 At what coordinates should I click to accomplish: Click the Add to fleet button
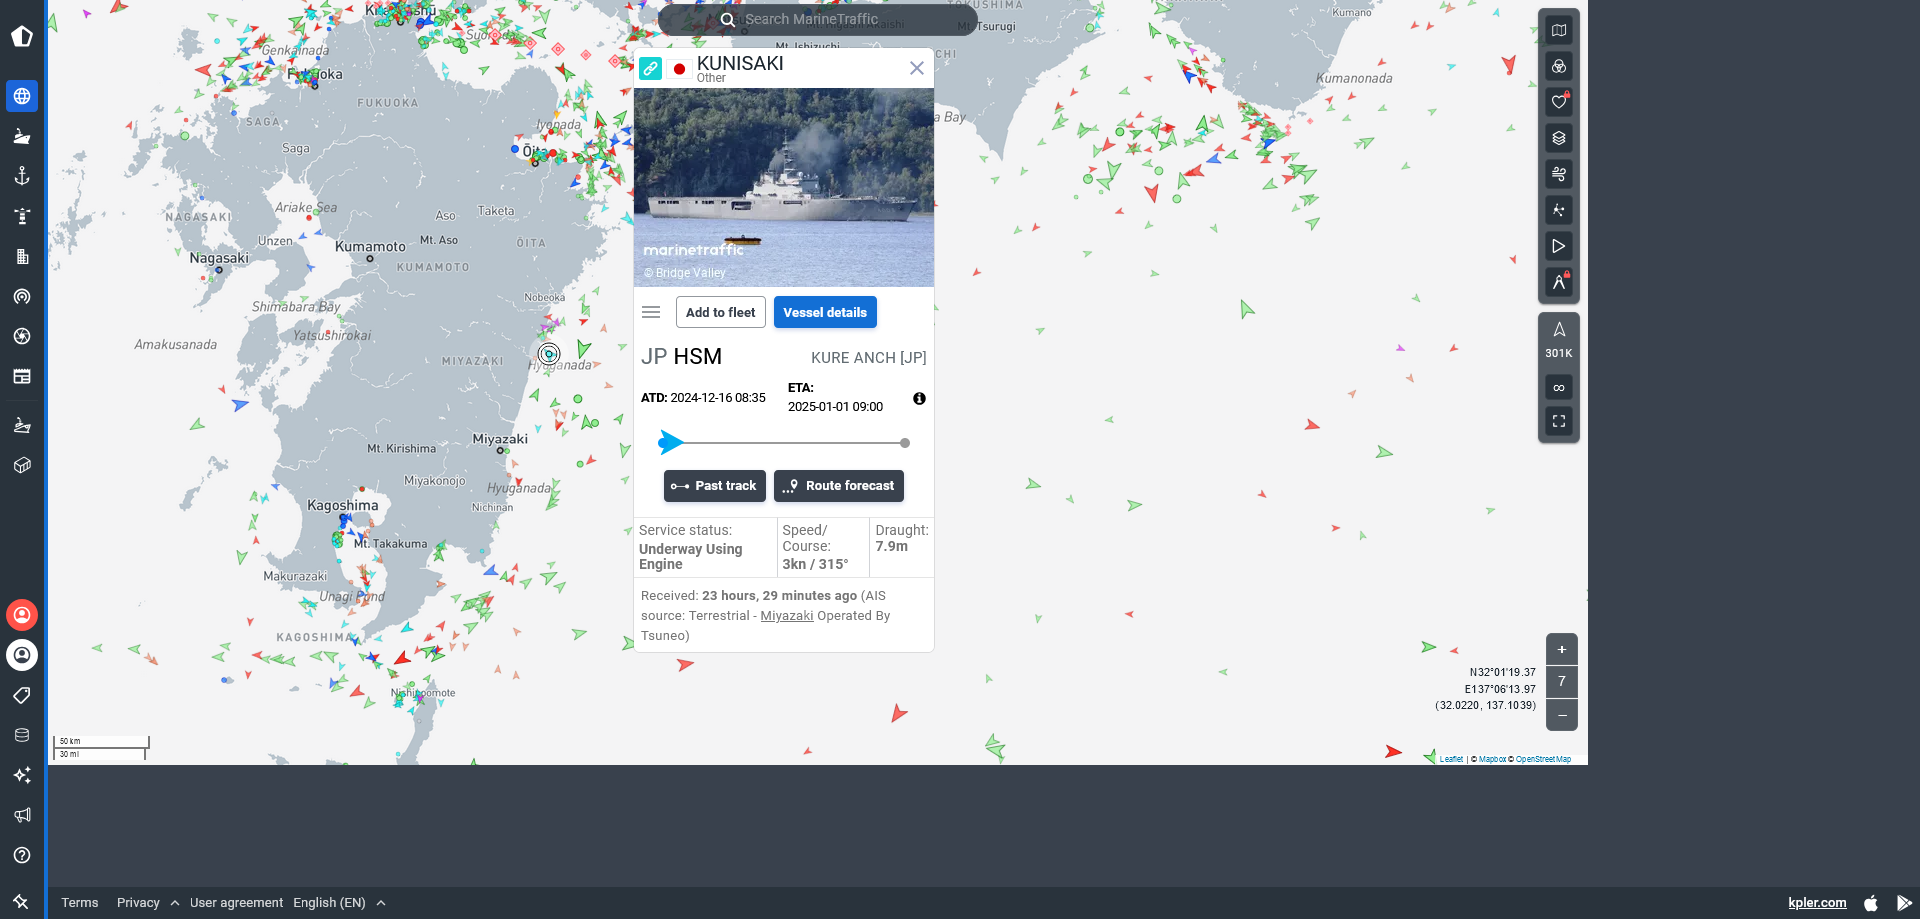pyautogui.click(x=721, y=312)
